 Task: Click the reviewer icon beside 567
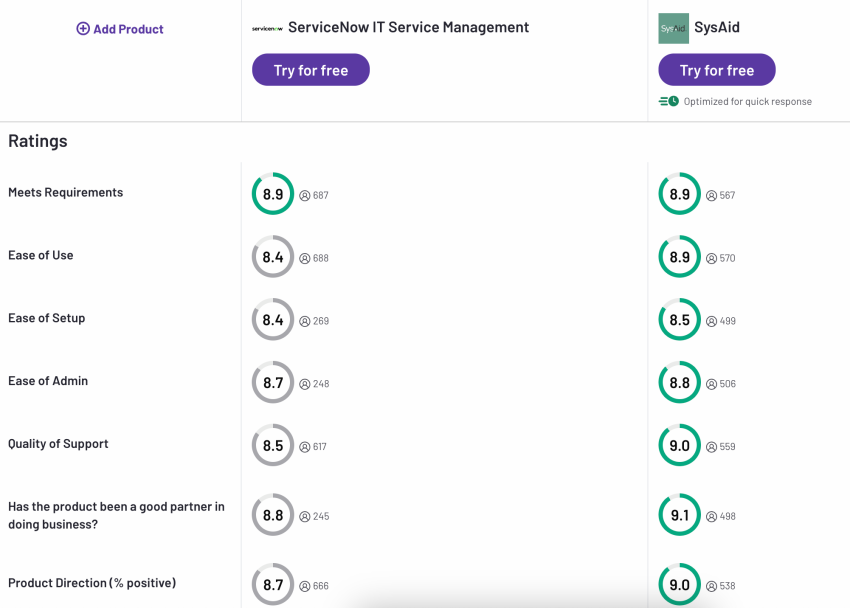pos(711,196)
